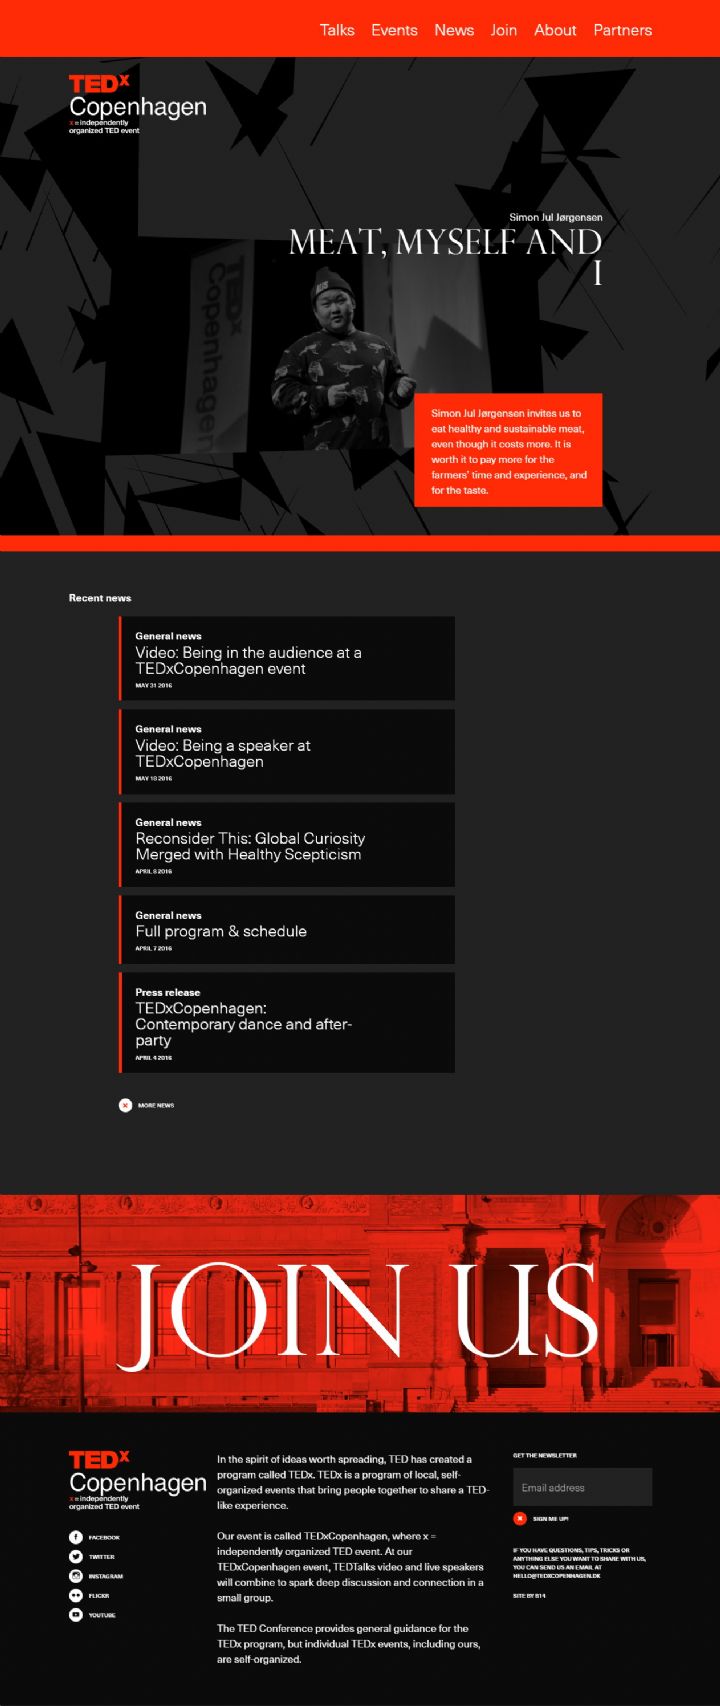Open 'Reconsider This: Global Curiosity' news article
Screen dimensions: 720x1706
[x=287, y=844]
